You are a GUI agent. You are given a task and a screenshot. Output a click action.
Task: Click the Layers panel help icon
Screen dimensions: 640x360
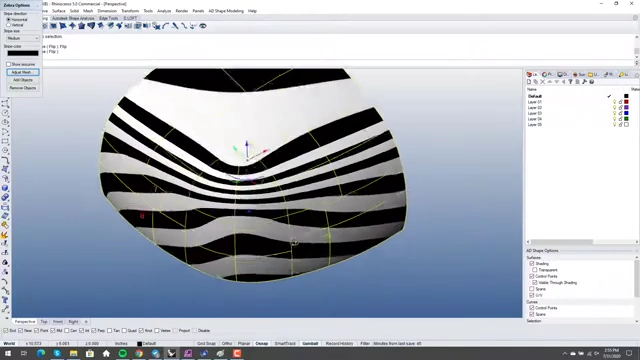[591, 82]
